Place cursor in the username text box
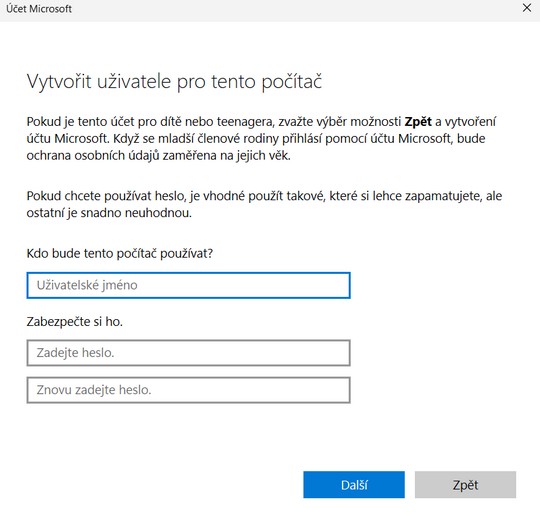Image resolution: width=540 pixels, height=518 pixels. [x=188, y=285]
